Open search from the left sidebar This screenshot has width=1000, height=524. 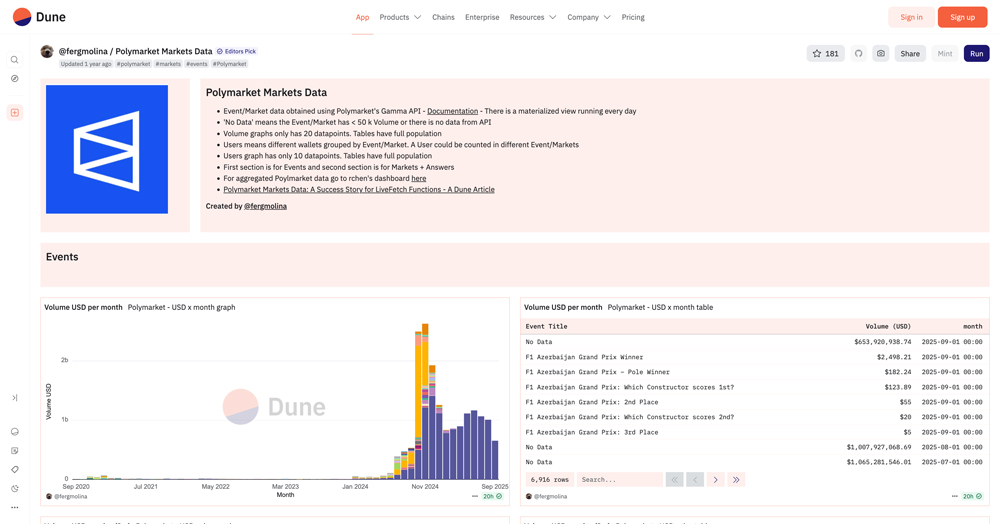(x=15, y=60)
